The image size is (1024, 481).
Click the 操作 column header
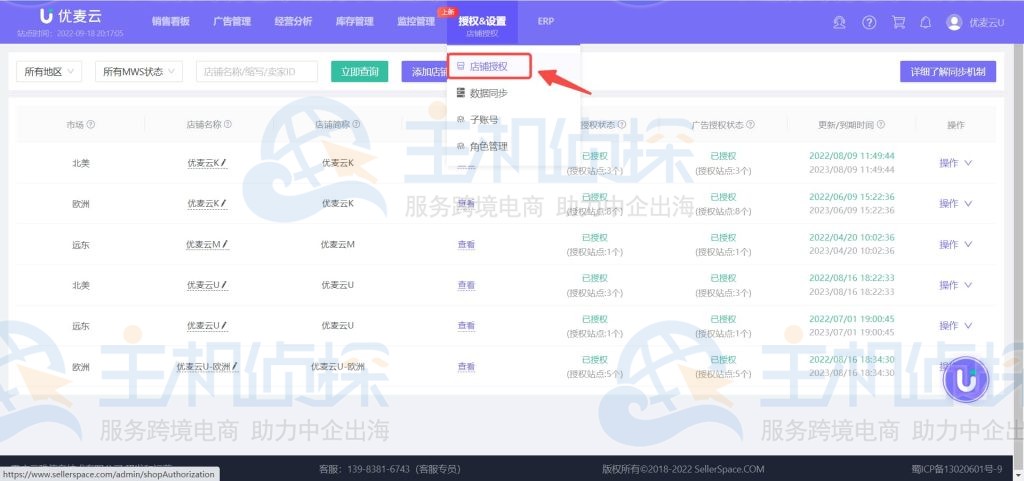click(955, 124)
